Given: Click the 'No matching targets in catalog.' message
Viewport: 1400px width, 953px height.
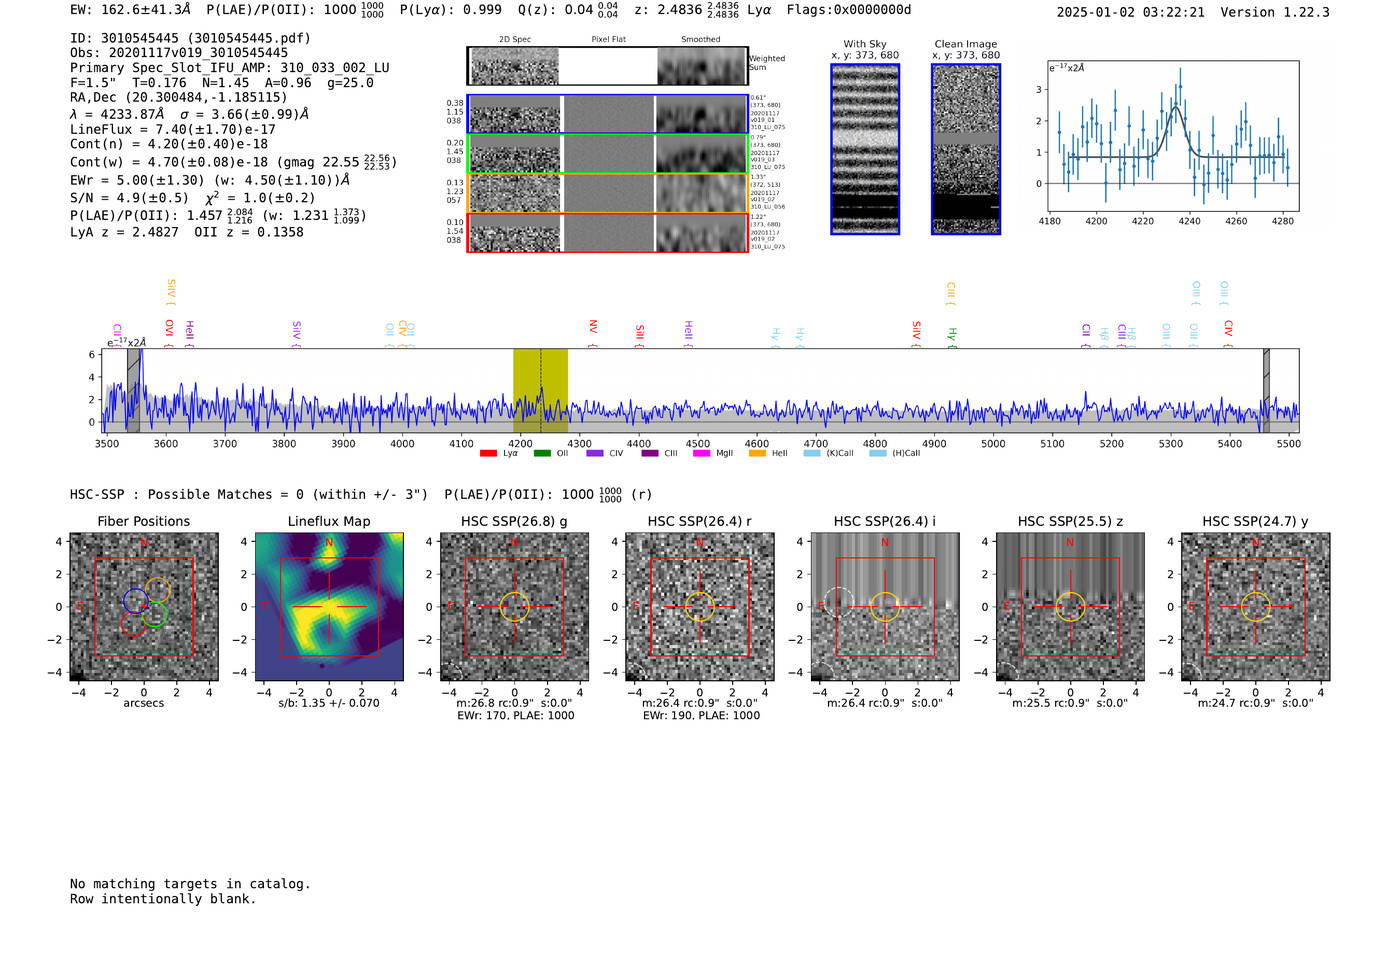Looking at the screenshot, I should [190, 884].
